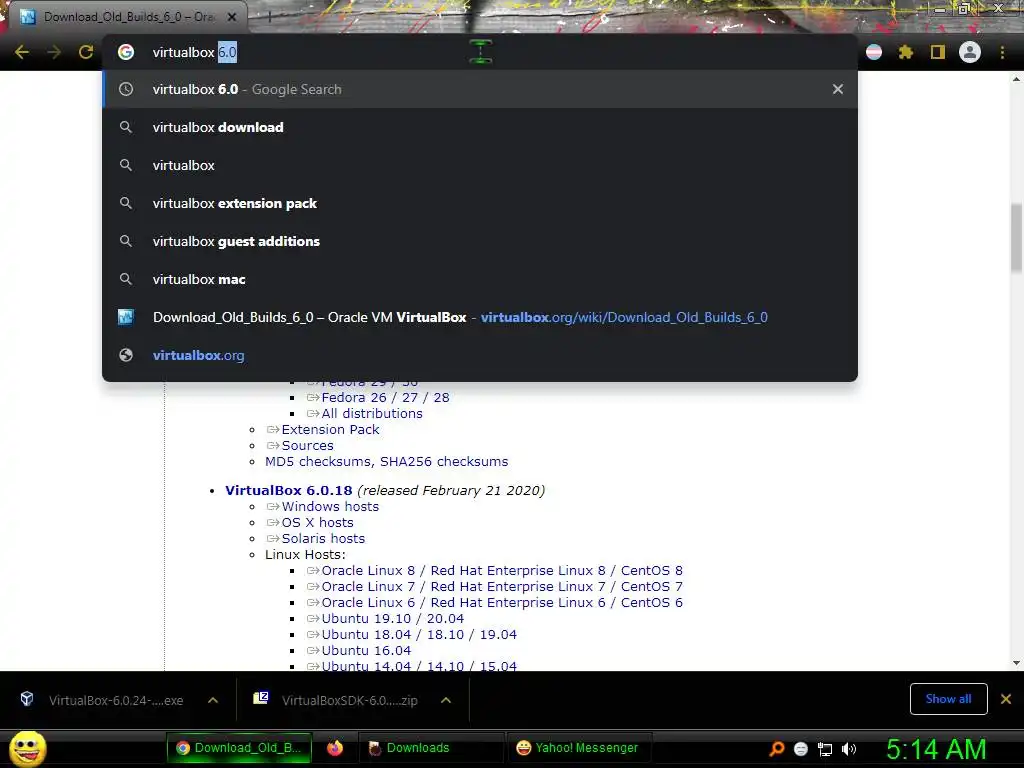The height and width of the screenshot is (768, 1024).
Task: Open the smiley start menu button
Action: point(27,748)
